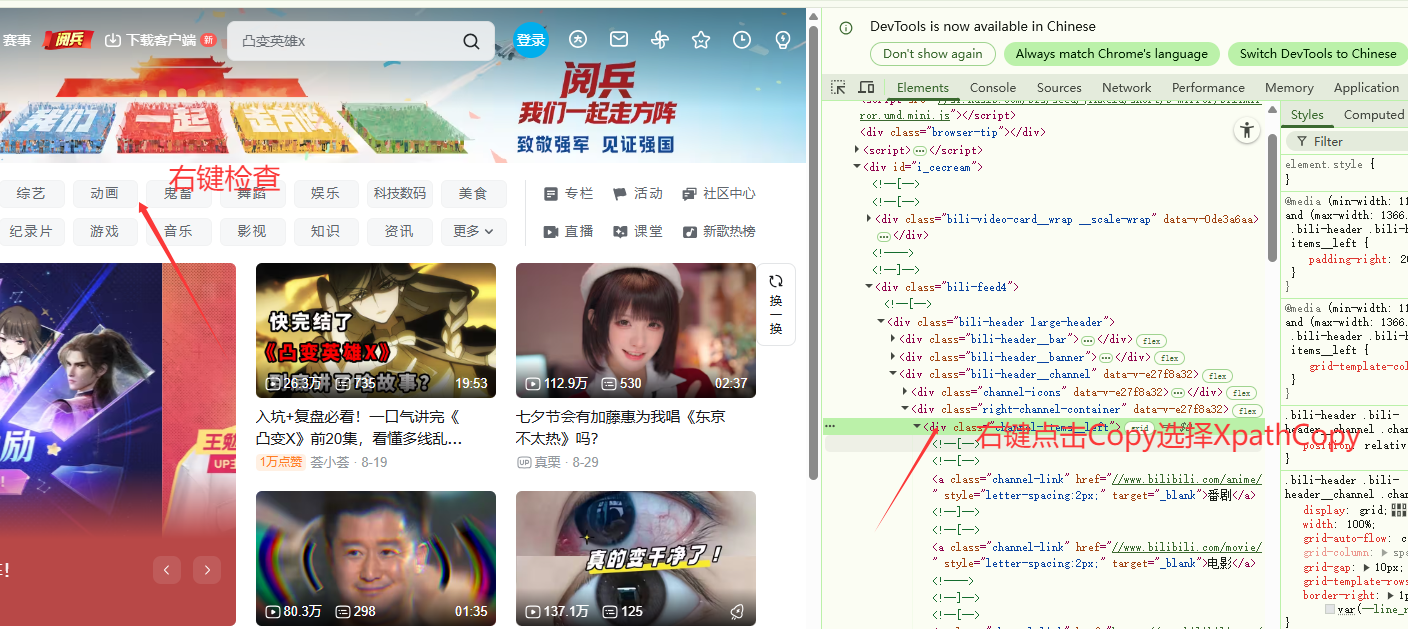The image size is (1408, 629).
Task: Switch to the Sources tab
Action: [x=1059, y=88]
